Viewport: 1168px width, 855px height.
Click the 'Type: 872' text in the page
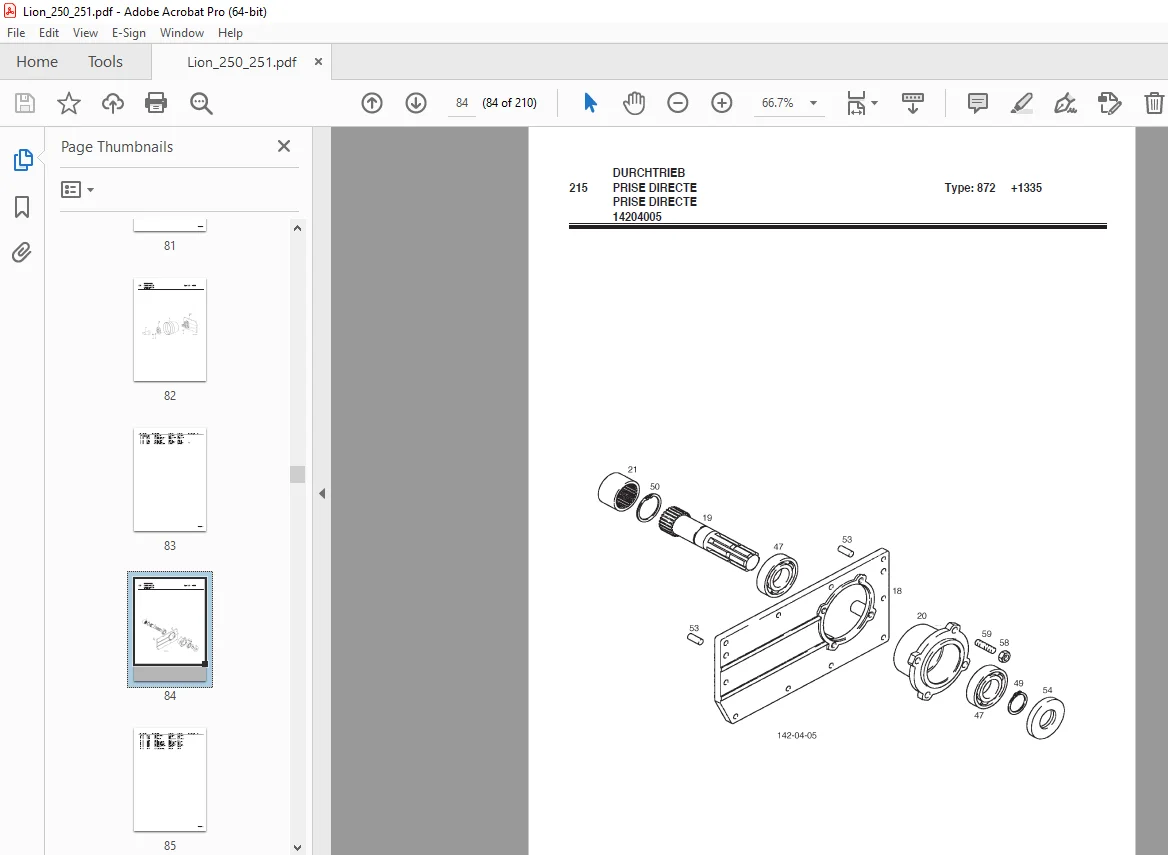pyautogui.click(x=970, y=188)
